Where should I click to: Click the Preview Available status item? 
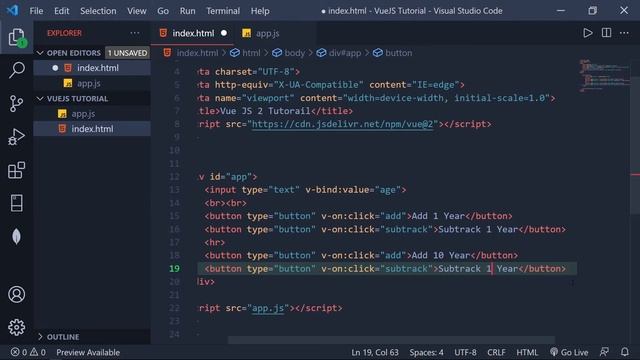(x=88, y=352)
